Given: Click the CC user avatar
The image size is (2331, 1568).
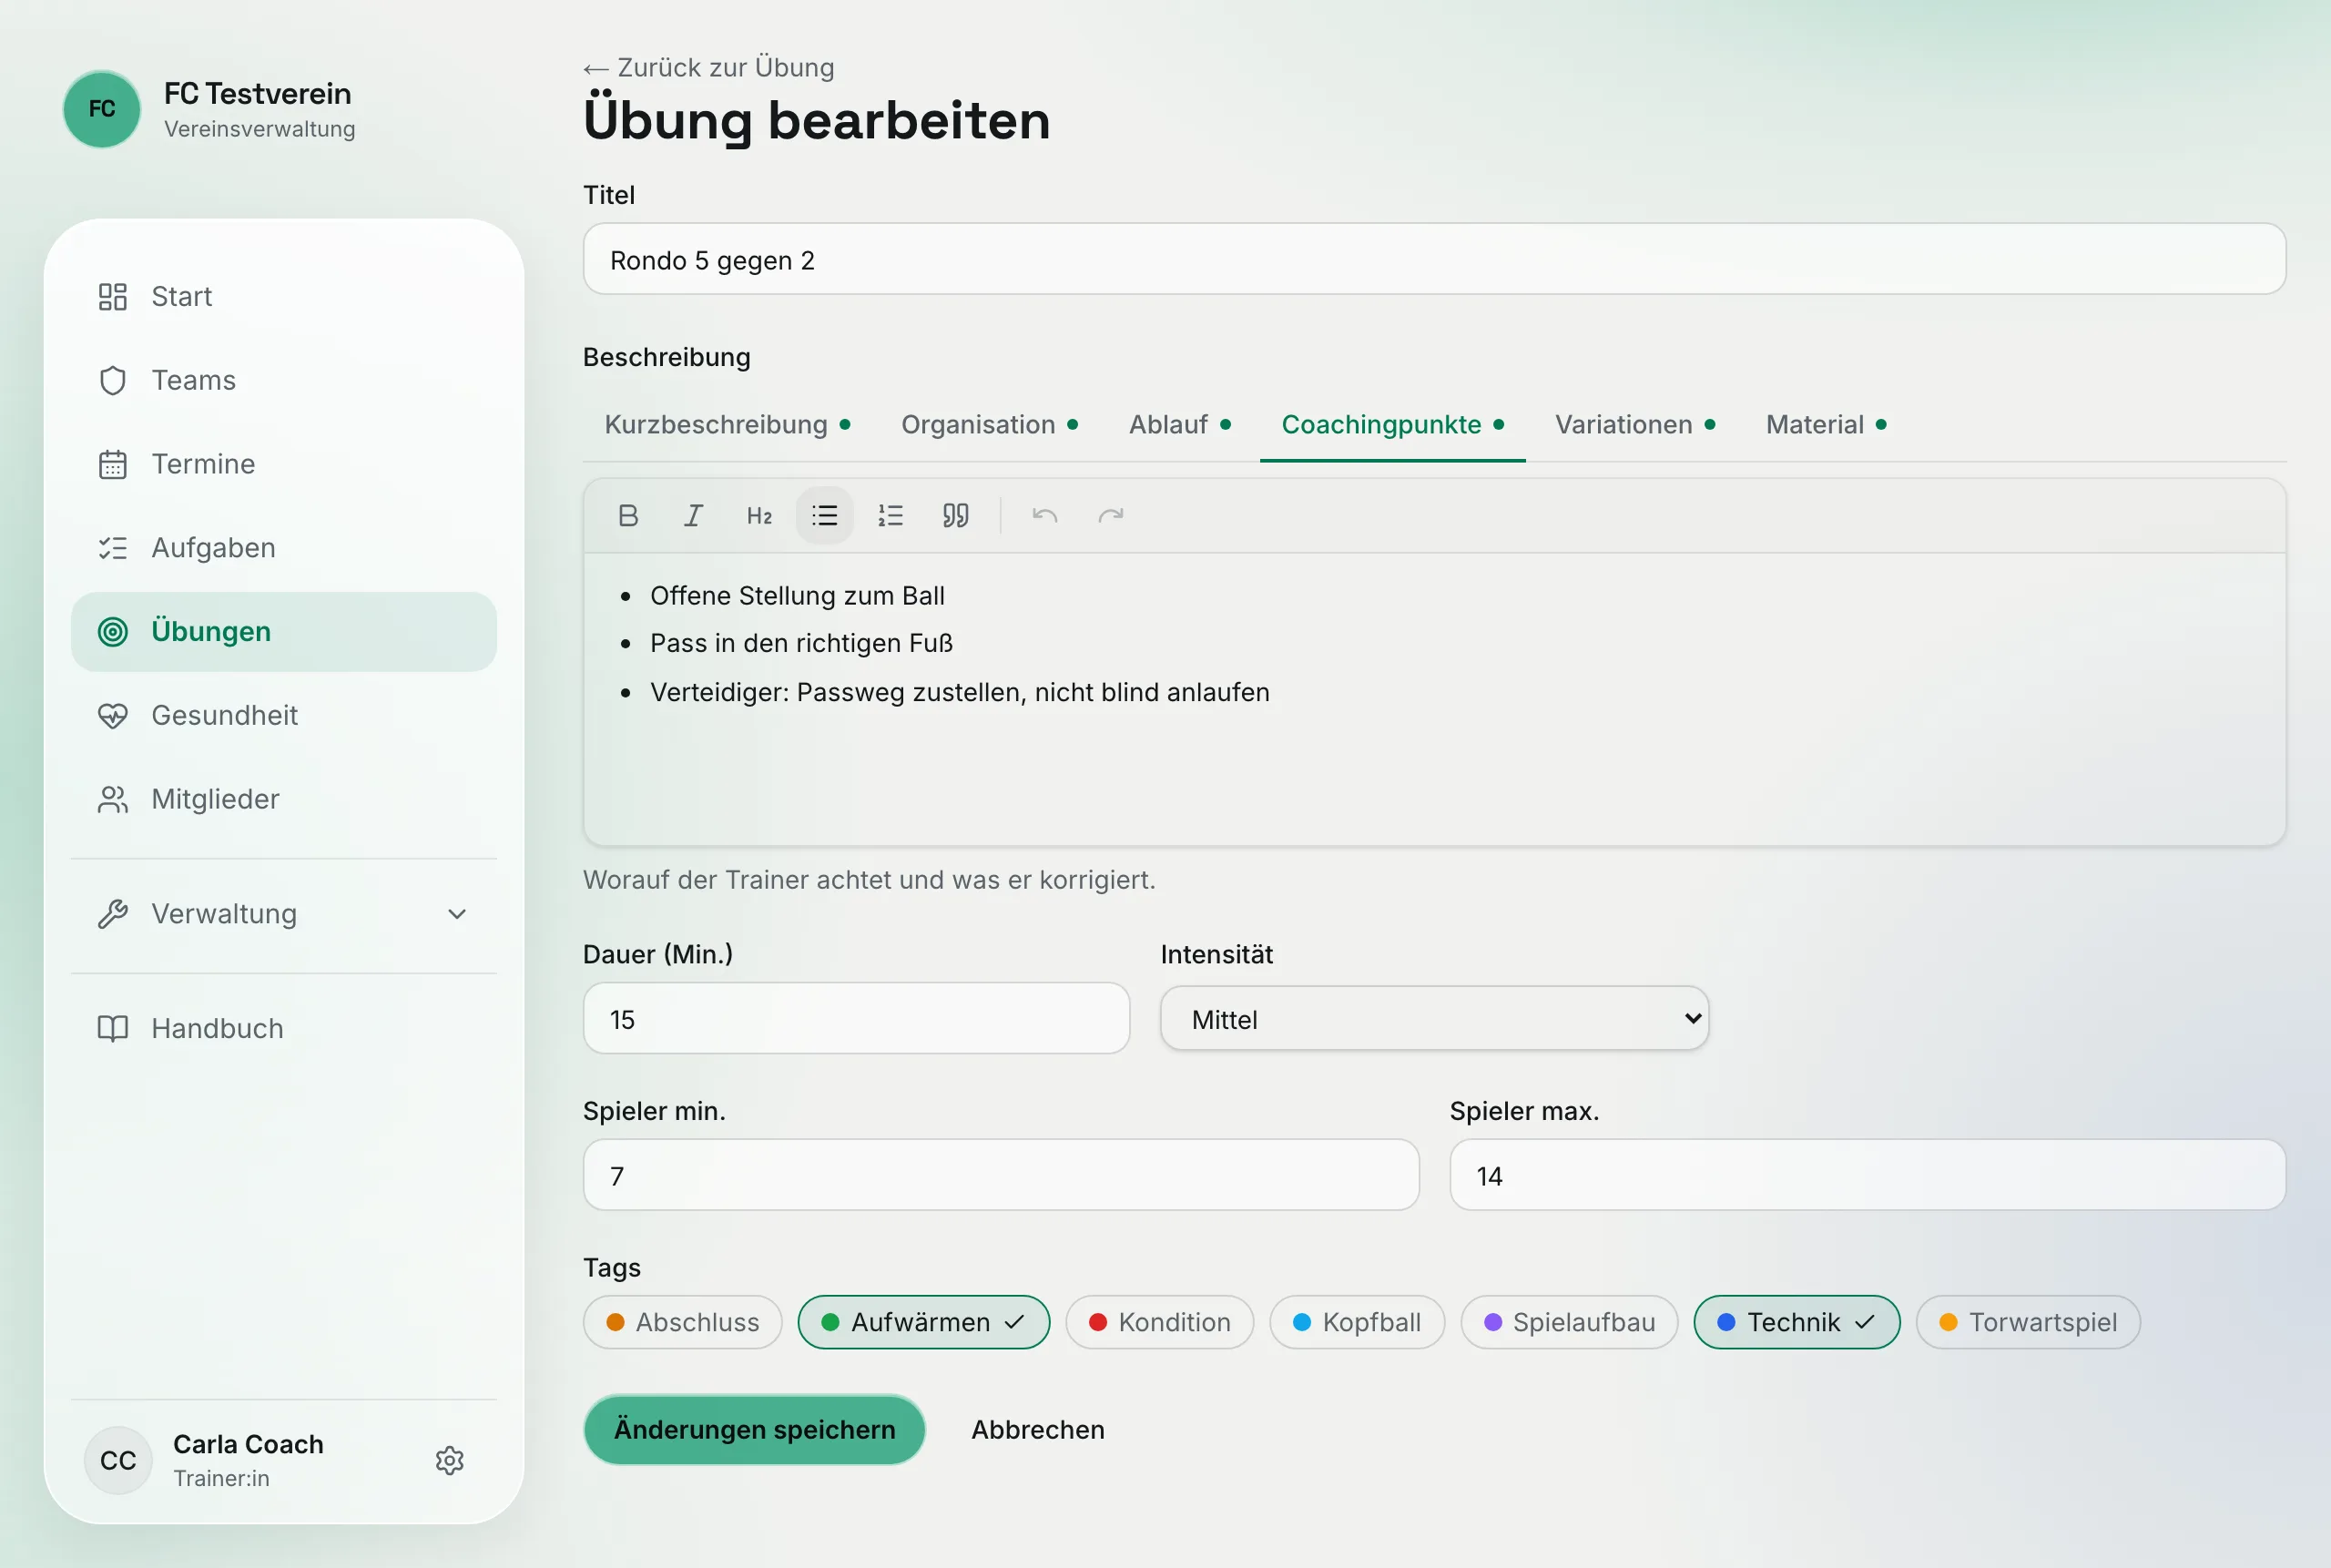Looking at the screenshot, I should click(x=118, y=1460).
